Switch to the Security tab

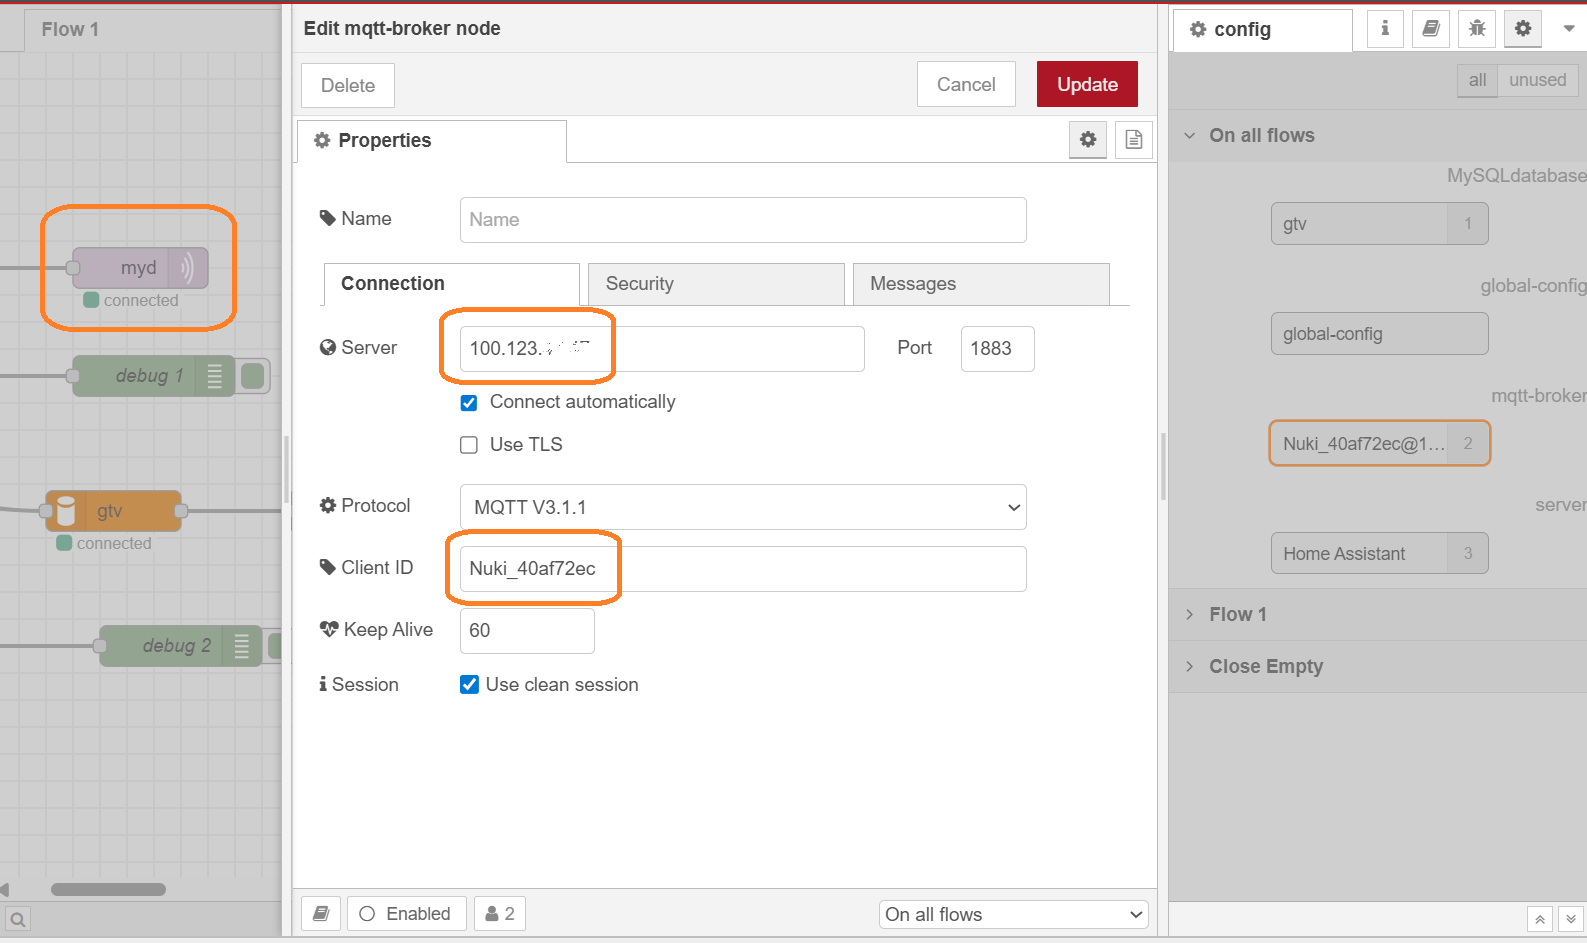tap(716, 284)
